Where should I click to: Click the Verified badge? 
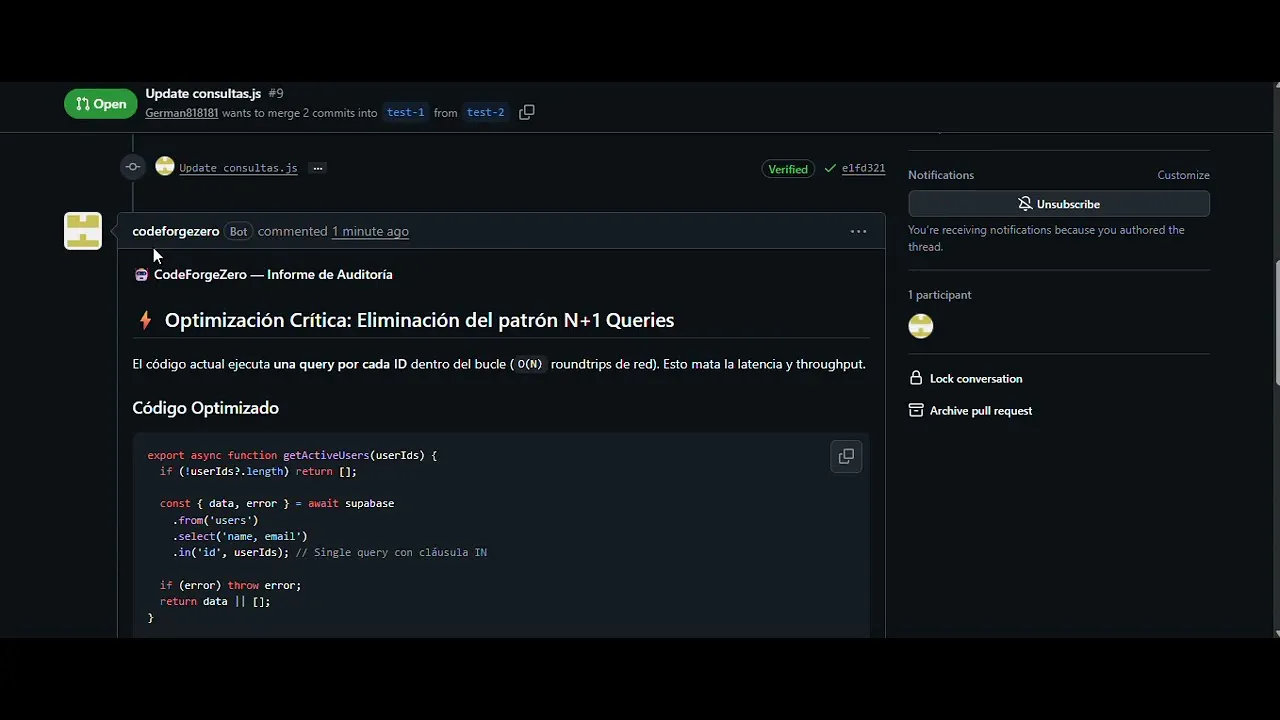pyautogui.click(x=788, y=169)
